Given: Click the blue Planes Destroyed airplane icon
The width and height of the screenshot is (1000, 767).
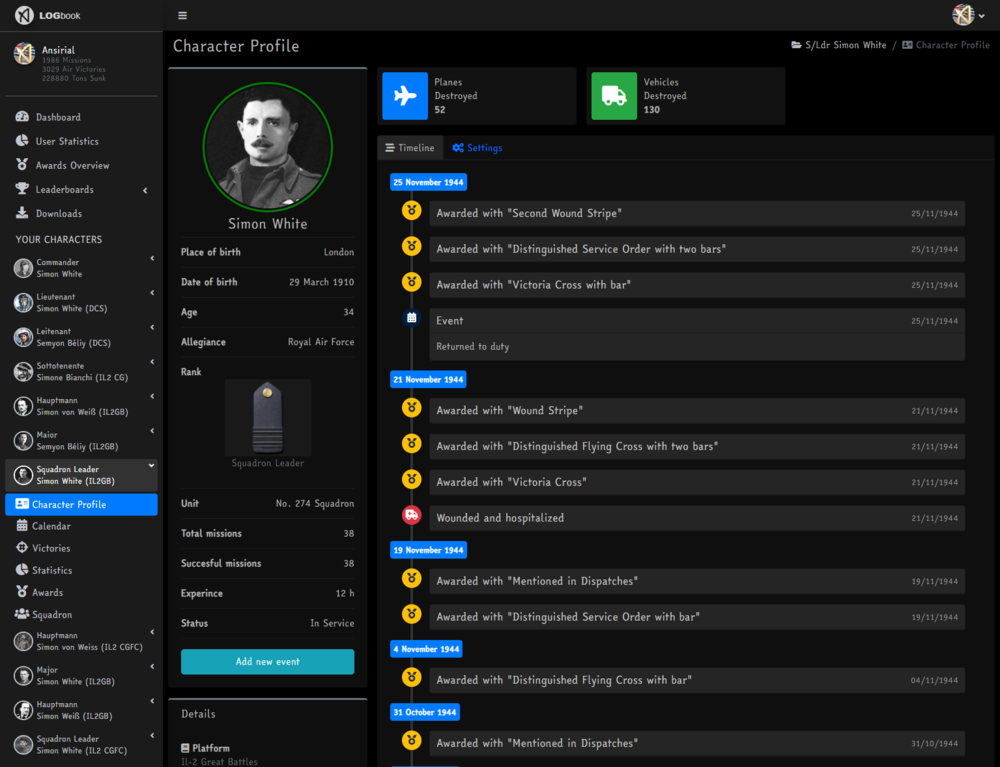Looking at the screenshot, I should coord(405,96).
